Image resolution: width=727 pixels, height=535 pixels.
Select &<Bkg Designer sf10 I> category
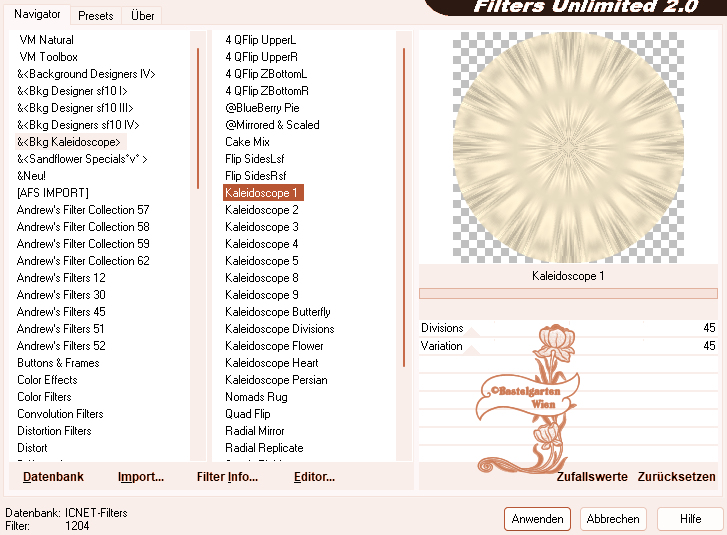pos(72,91)
